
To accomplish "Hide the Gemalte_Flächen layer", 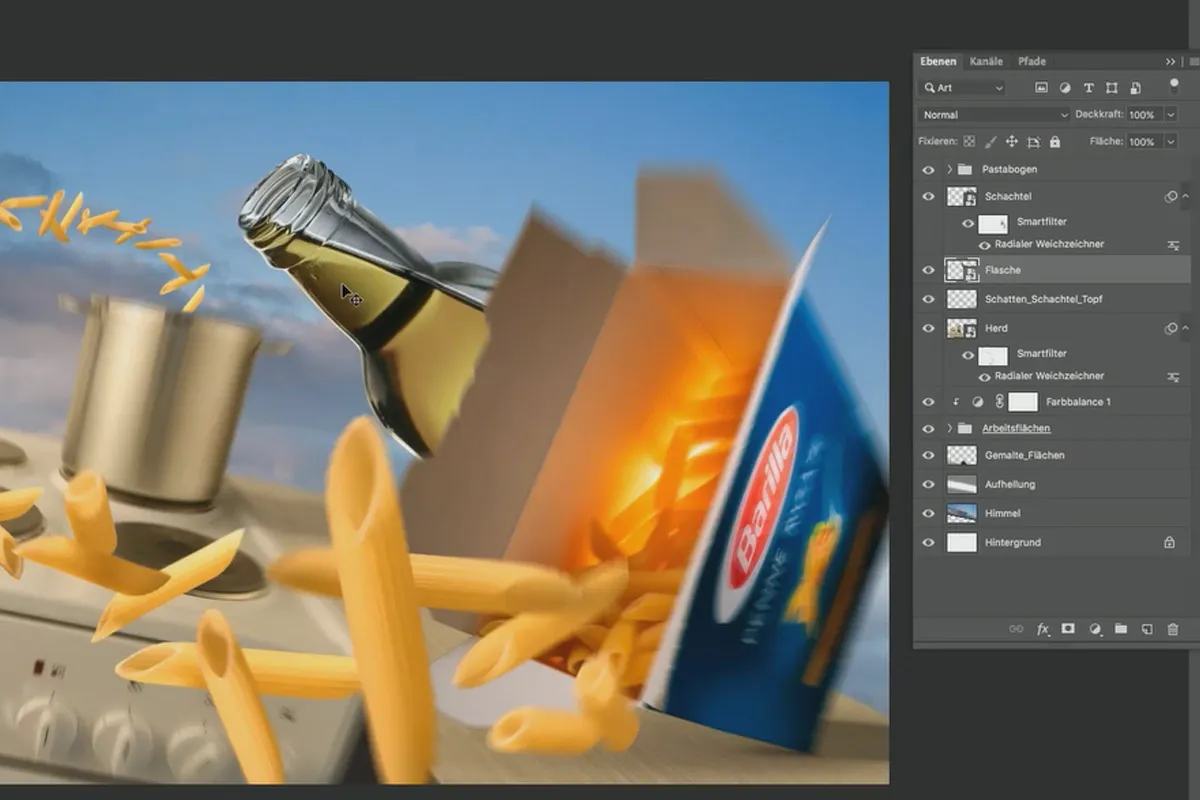I will pyautogui.click(x=929, y=455).
